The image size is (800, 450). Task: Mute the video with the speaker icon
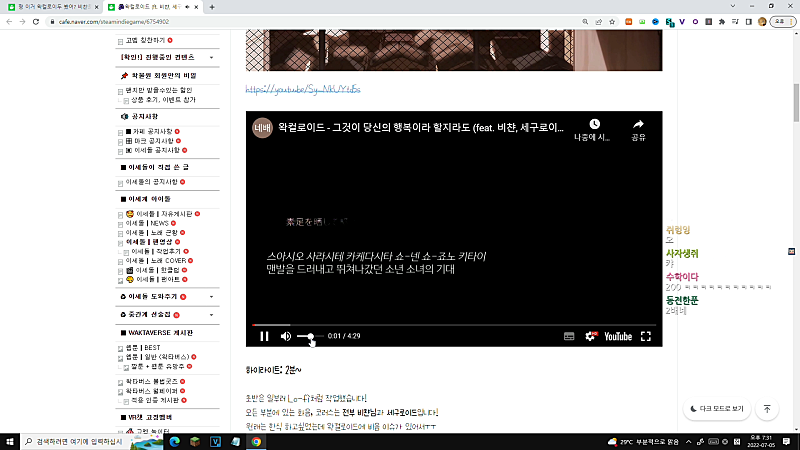tap(286, 336)
